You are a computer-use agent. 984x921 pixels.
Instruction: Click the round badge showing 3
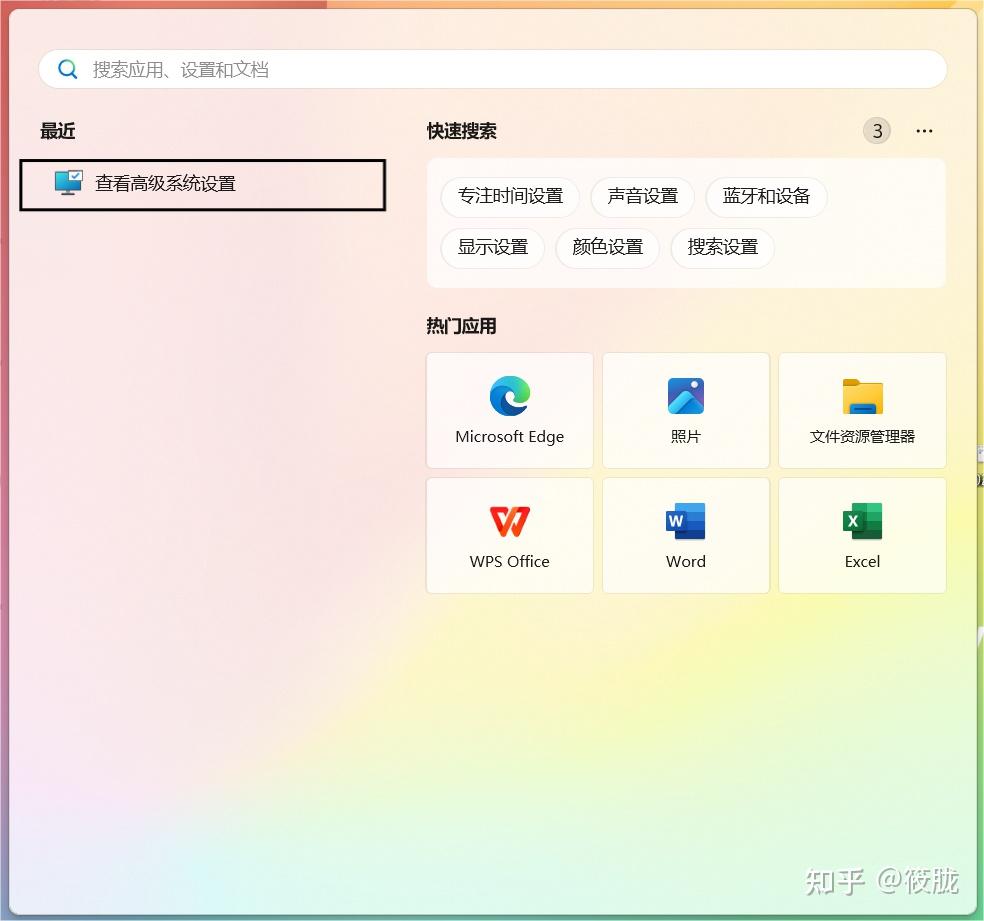coord(877,131)
